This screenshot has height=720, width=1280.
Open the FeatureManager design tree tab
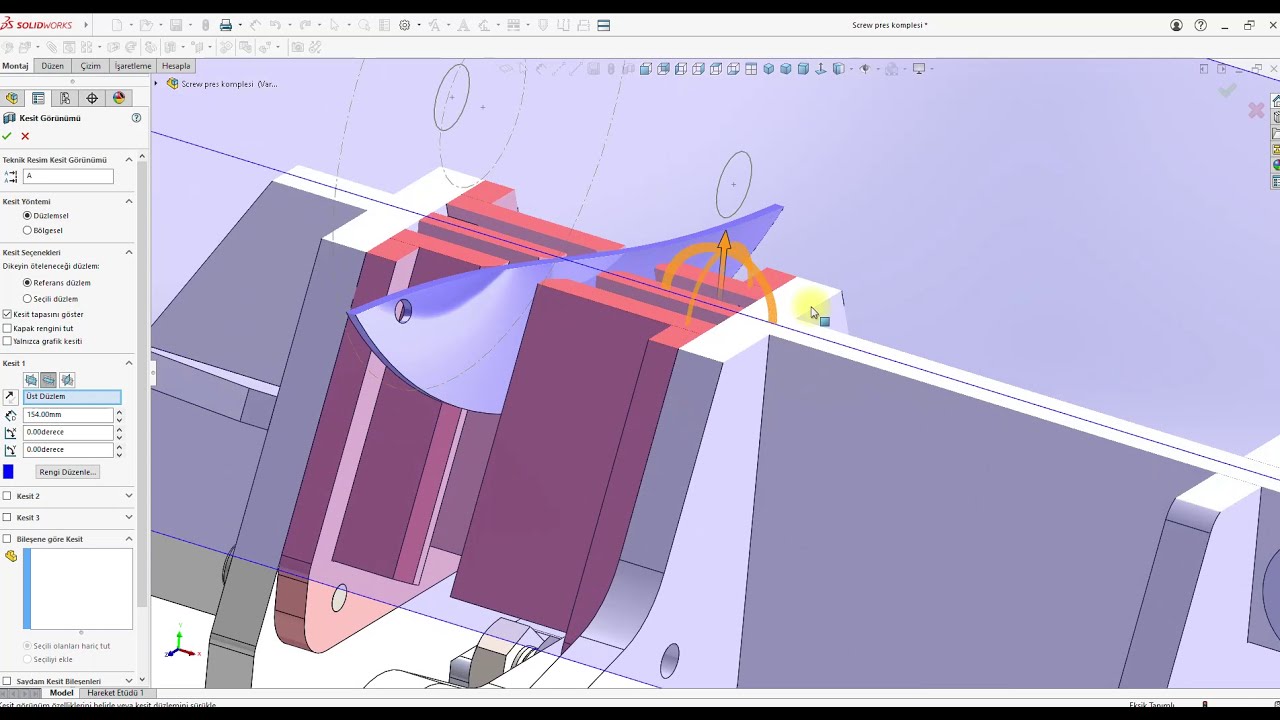[12, 98]
